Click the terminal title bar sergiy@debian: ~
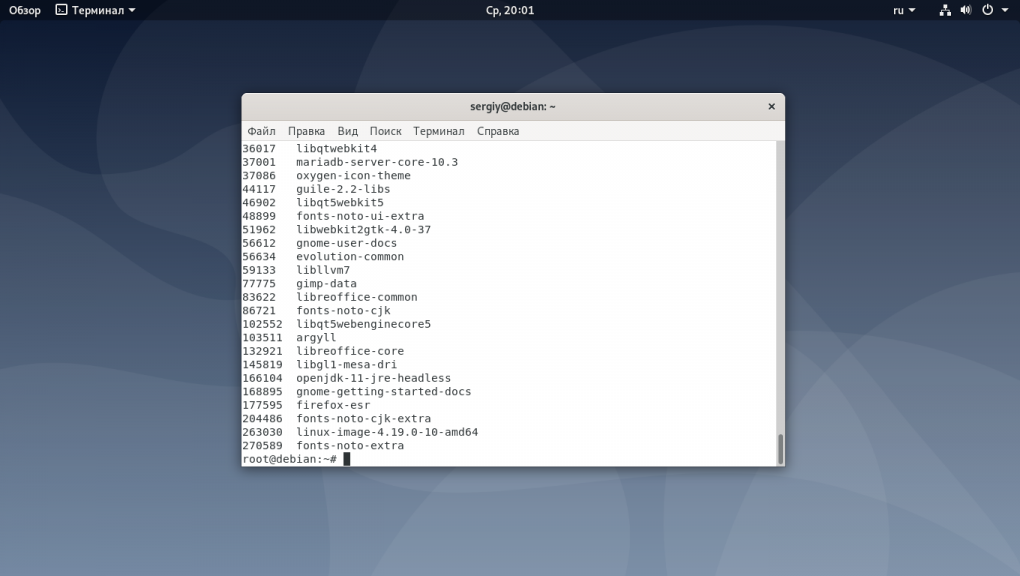The width and height of the screenshot is (1020, 576). click(x=512, y=106)
